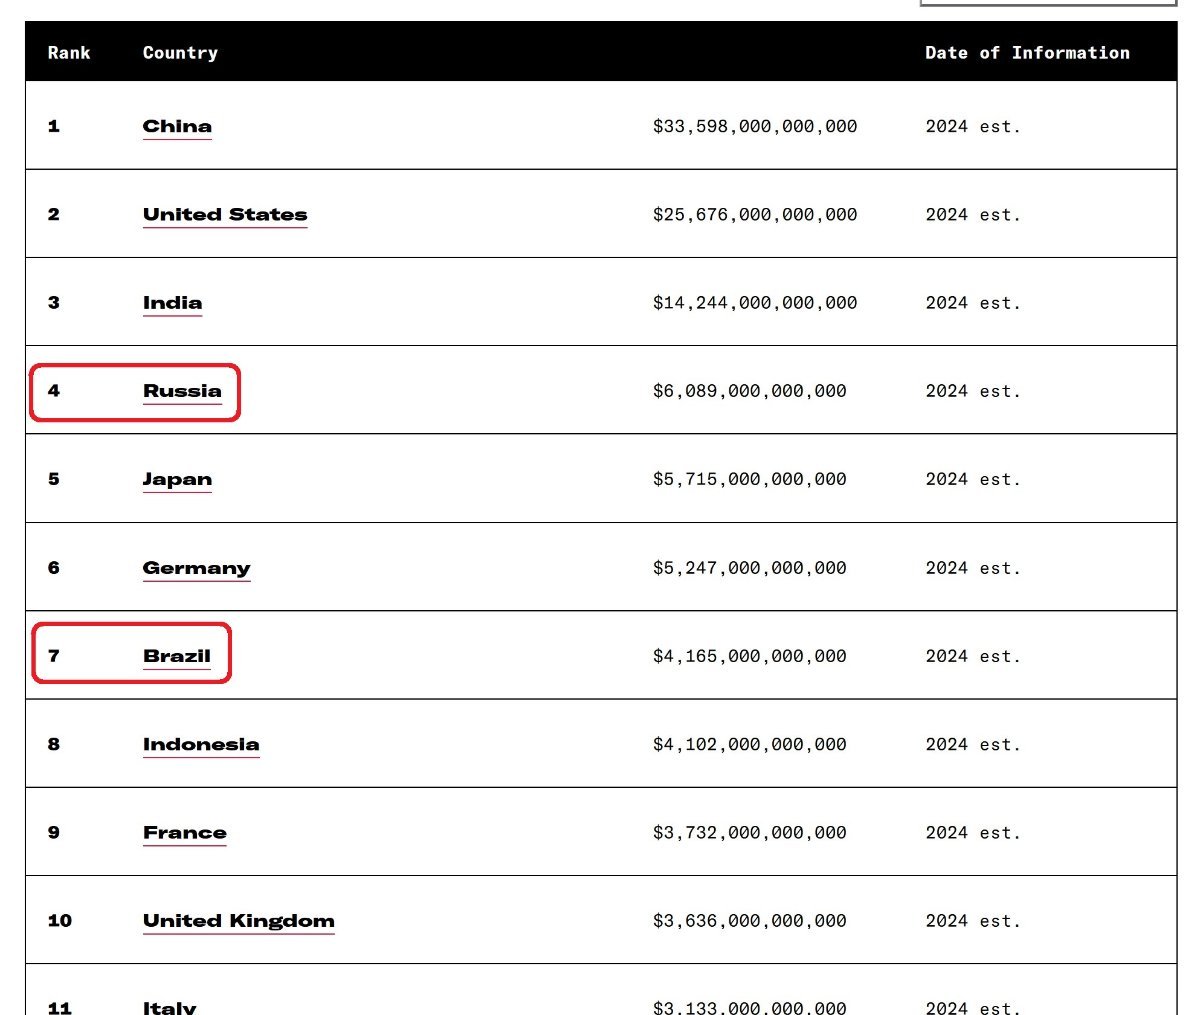This screenshot has height=1015, width=1200.
Task: Open the United States country link
Action: [225, 214]
